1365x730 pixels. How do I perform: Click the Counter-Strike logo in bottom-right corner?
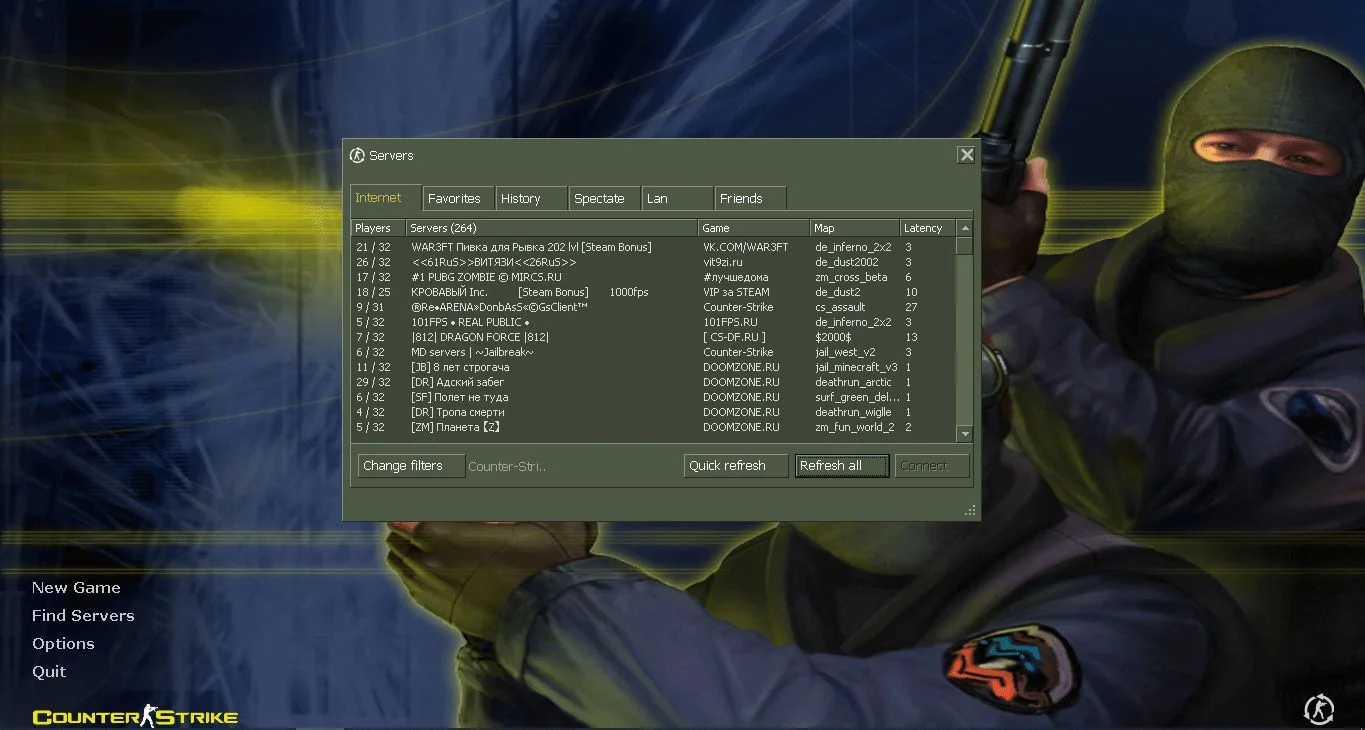pos(1319,709)
